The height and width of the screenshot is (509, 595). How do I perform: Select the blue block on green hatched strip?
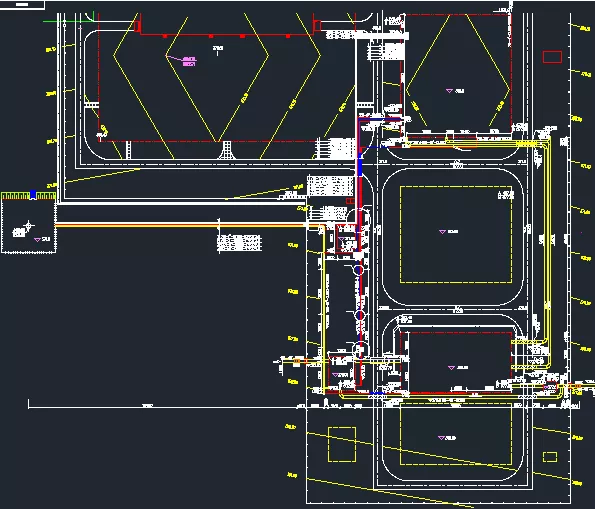[x=33, y=194]
